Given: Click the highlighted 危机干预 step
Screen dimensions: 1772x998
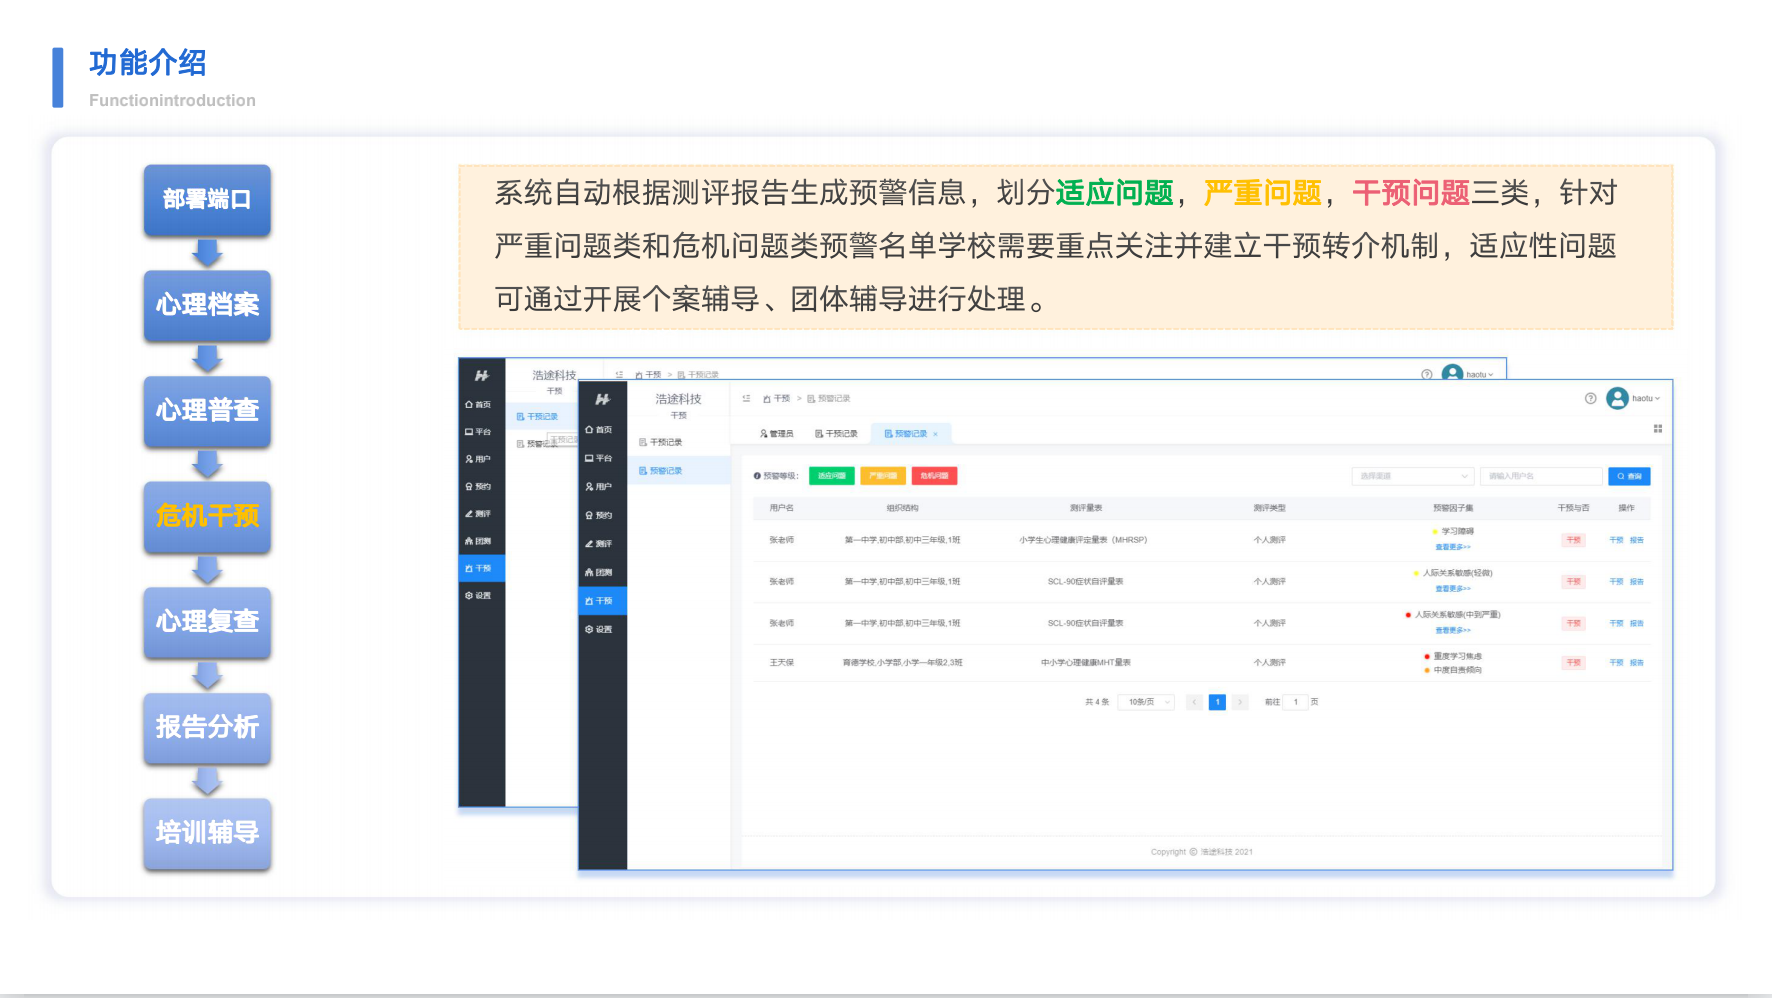Looking at the screenshot, I should pyautogui.click(x=207, y=517).
